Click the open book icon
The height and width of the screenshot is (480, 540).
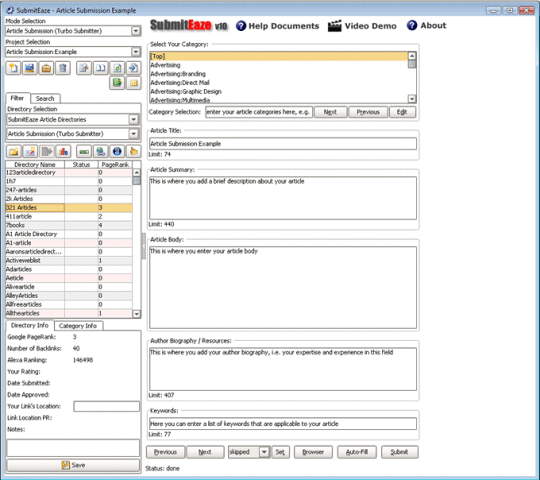tap(101, 68)
